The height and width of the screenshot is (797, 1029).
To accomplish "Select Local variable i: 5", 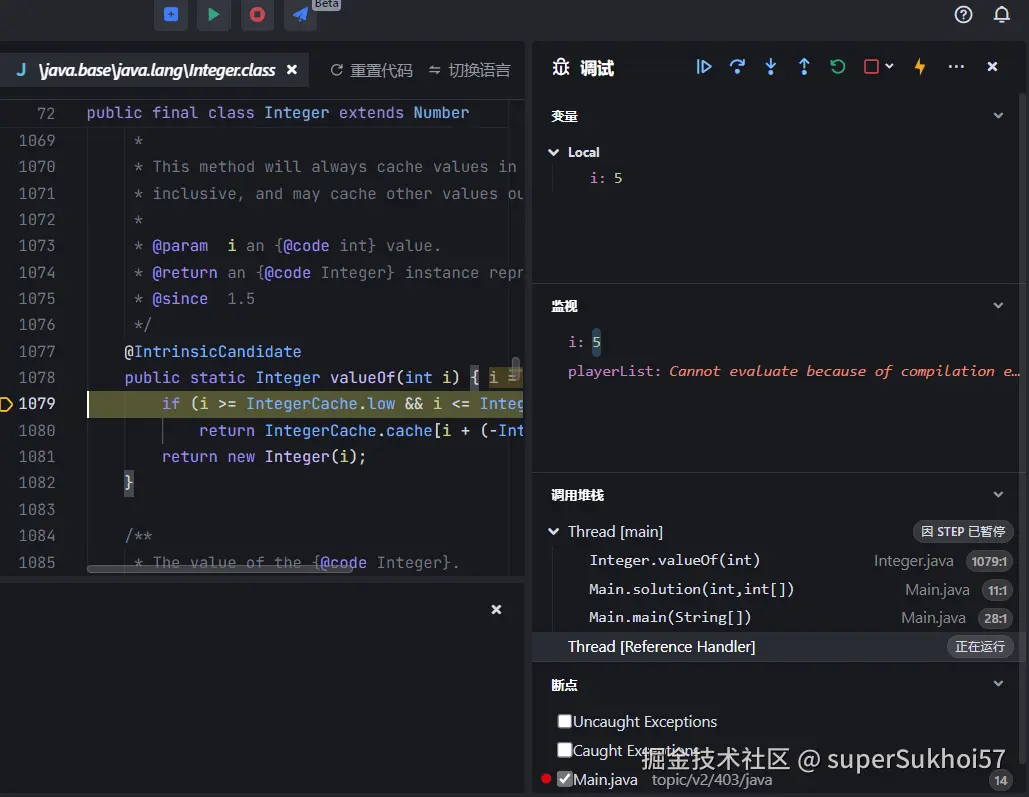I will 606,178.
